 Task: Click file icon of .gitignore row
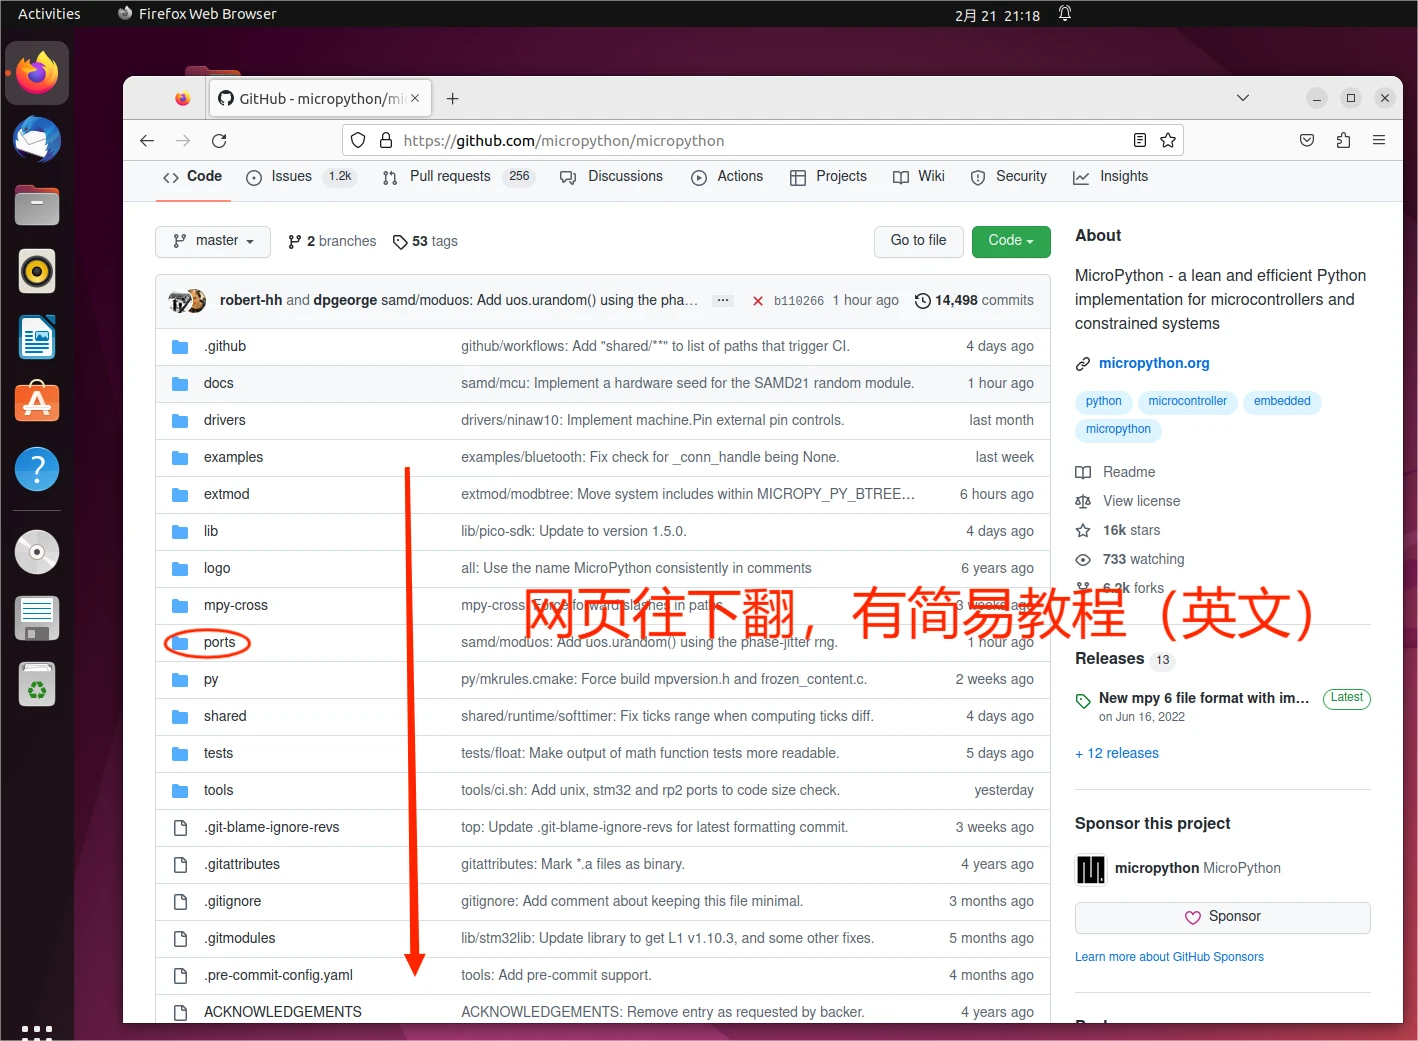click(x=181, y=902)
